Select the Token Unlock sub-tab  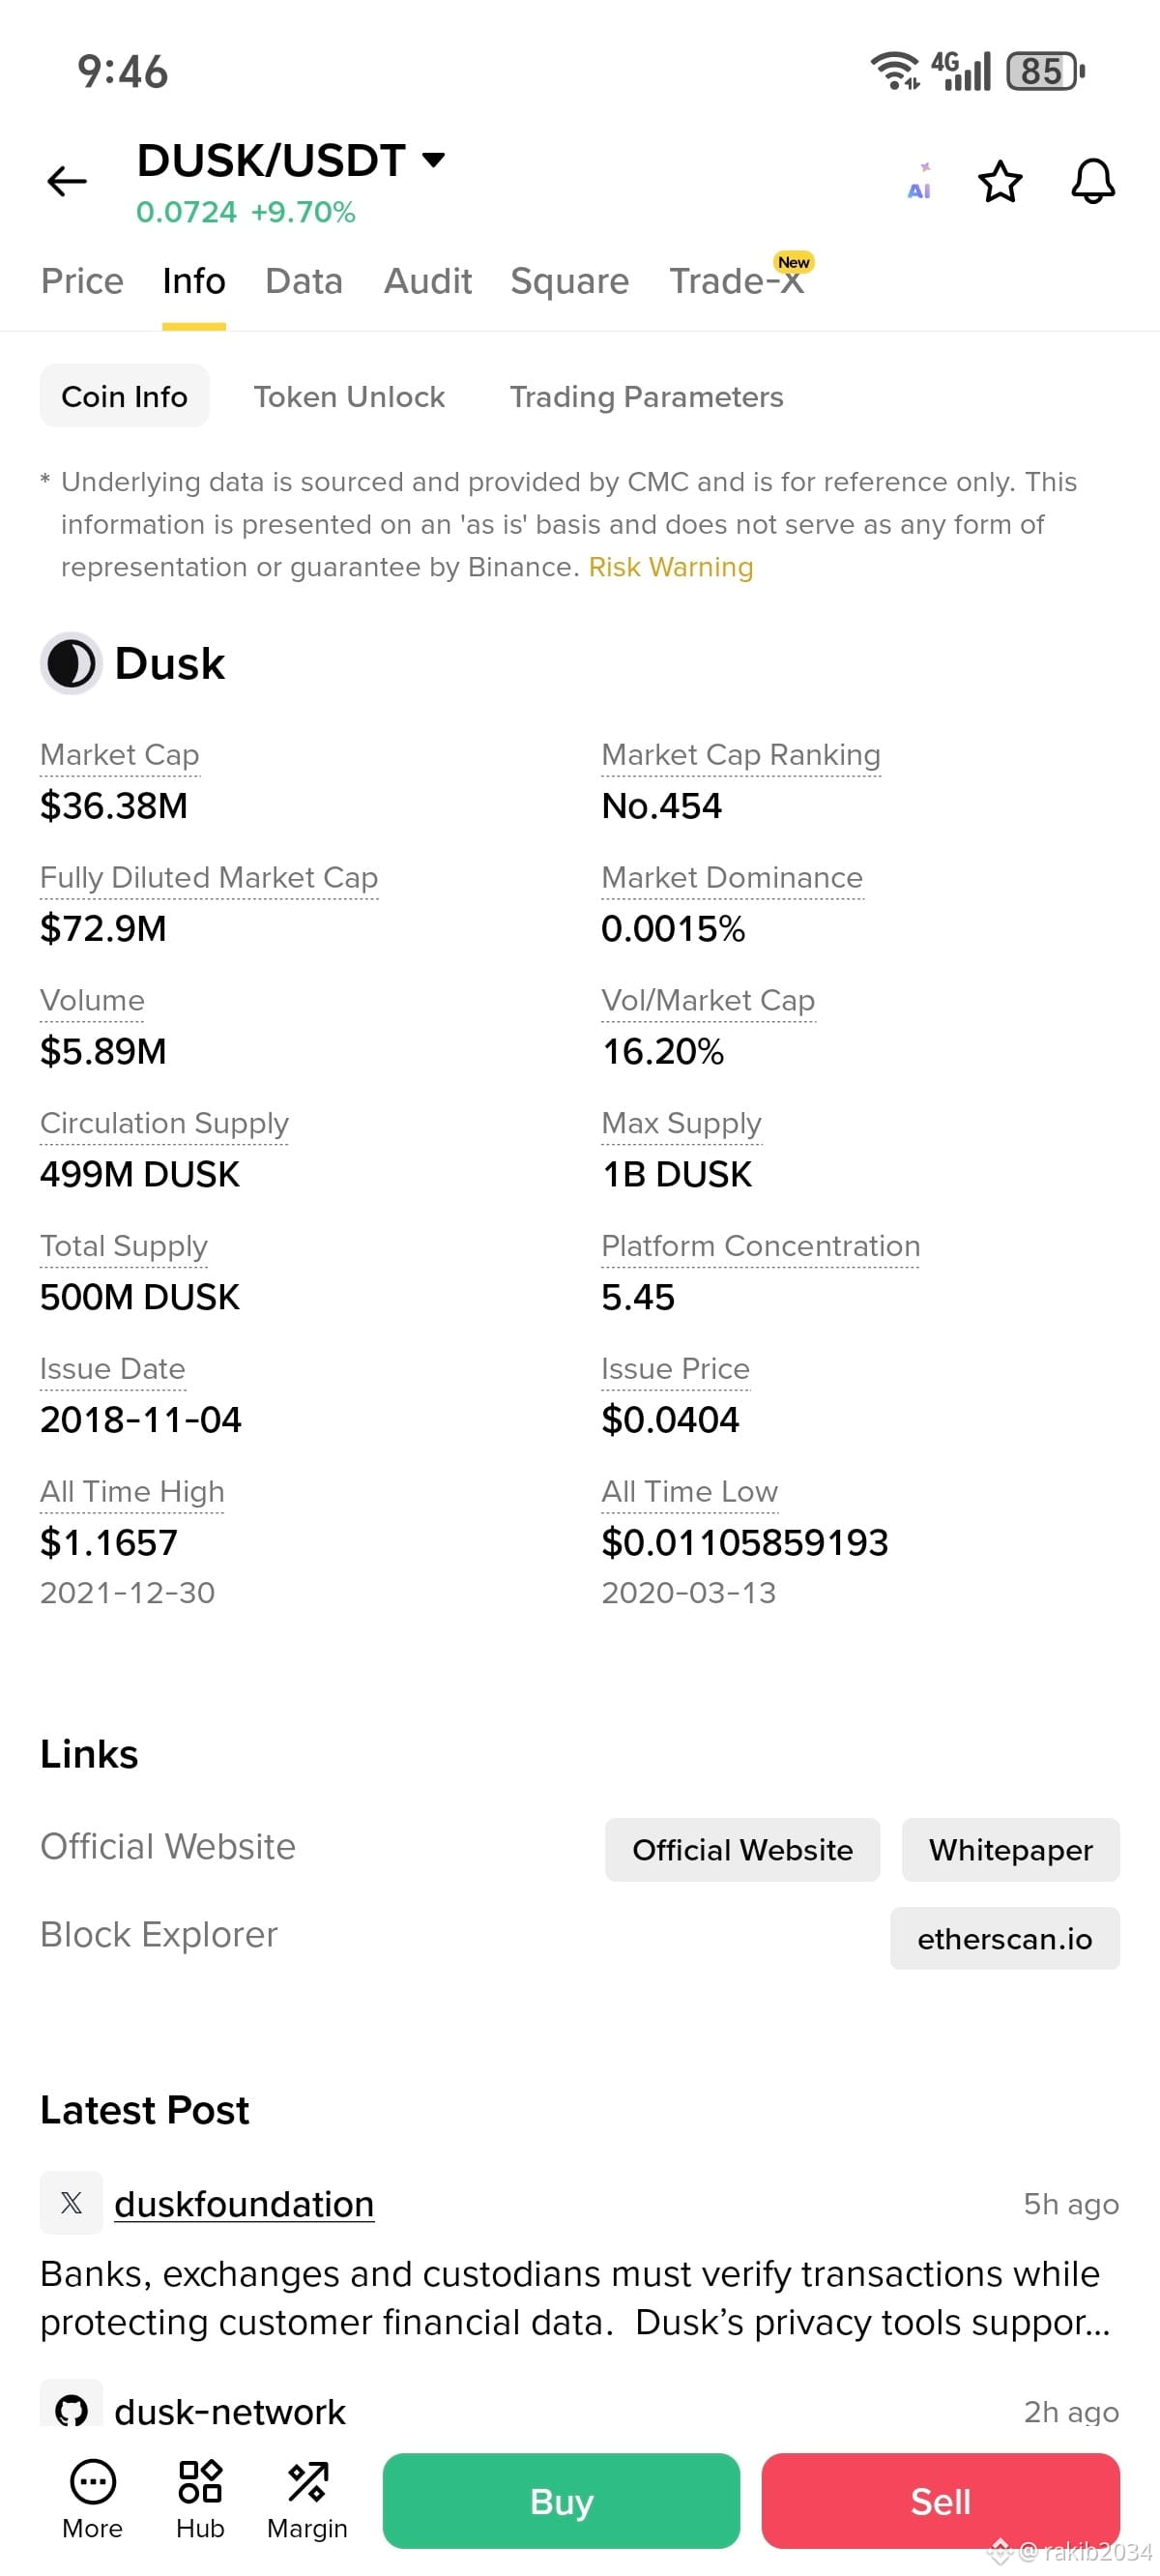pyautogui.click(x=349, y=396)
